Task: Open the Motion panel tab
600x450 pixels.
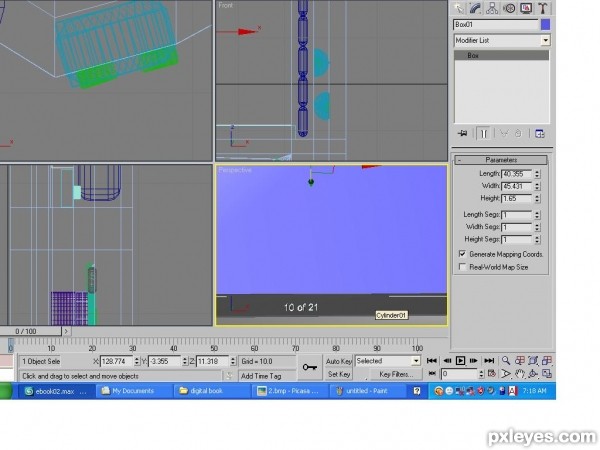Action: click(509, 8)
